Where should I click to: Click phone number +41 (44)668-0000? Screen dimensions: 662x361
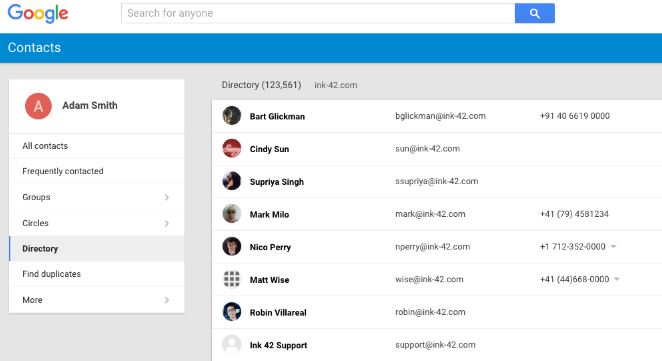tap(574, 280)
